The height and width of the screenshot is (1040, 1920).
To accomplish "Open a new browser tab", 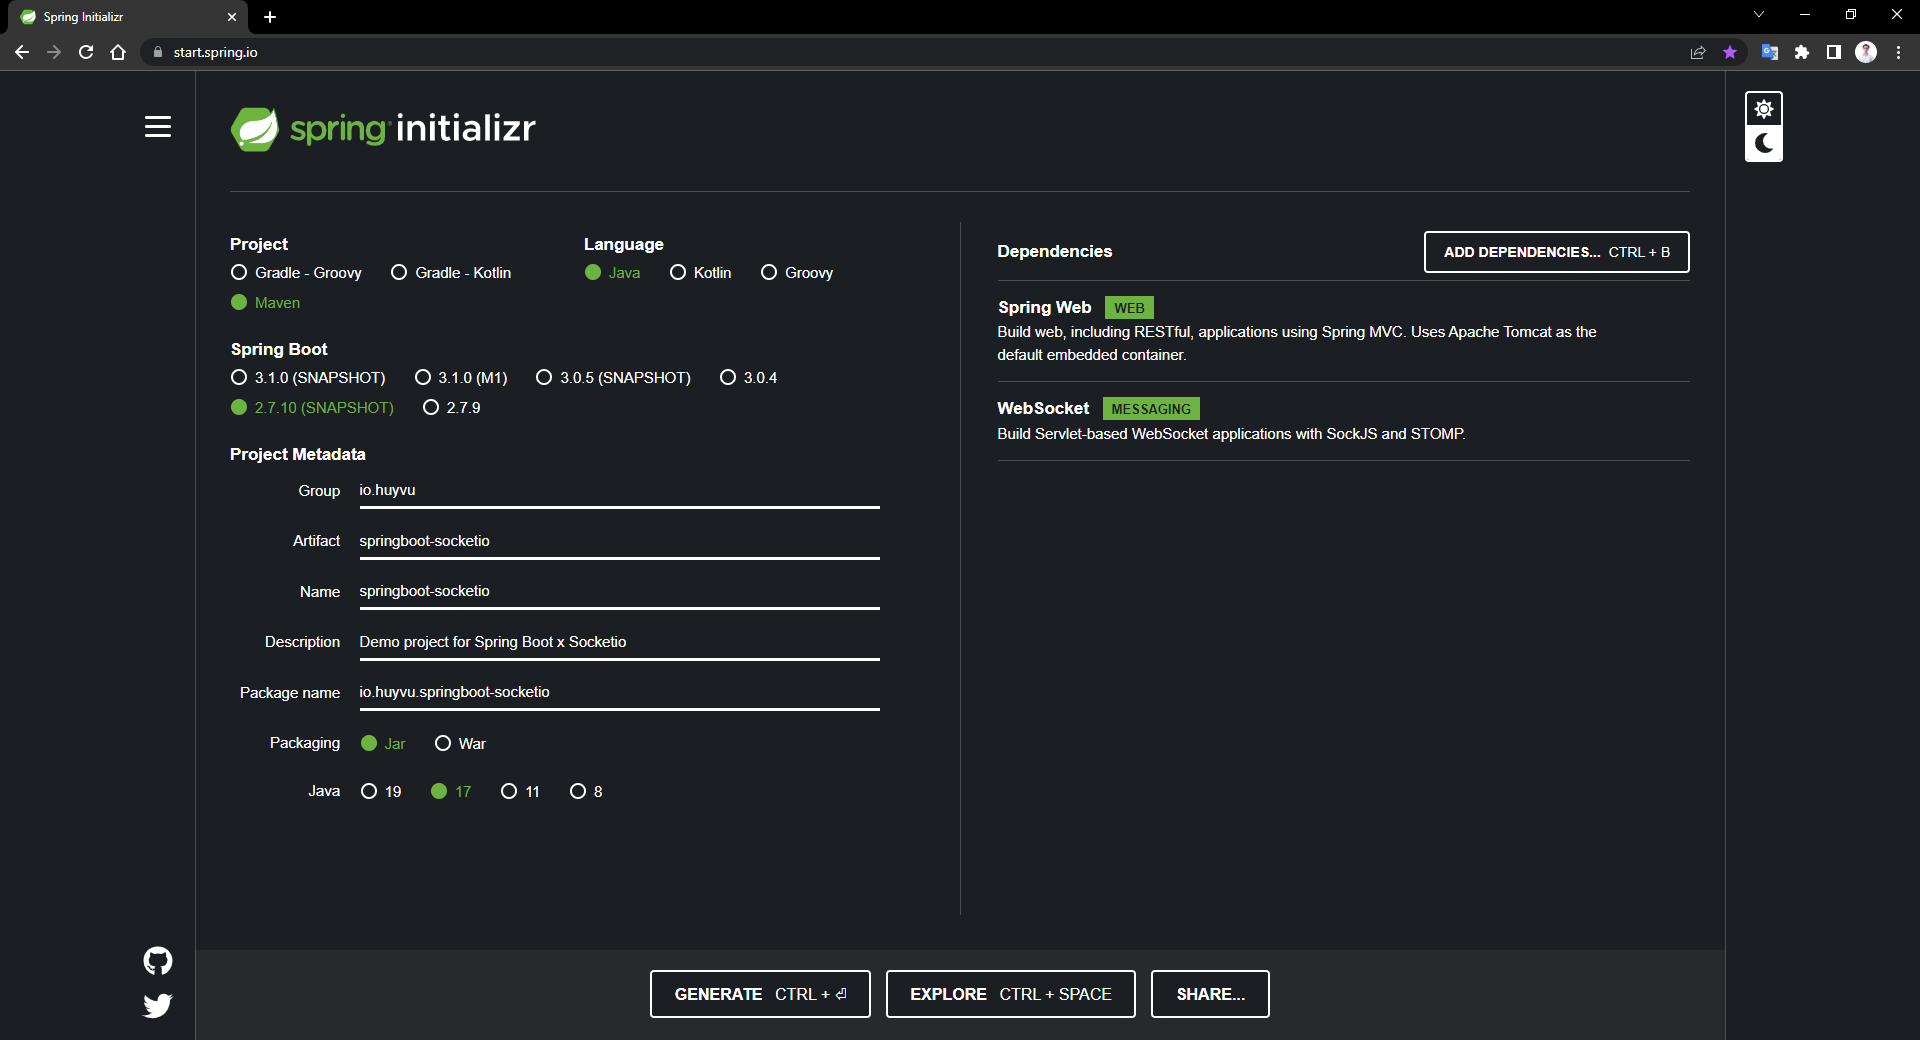I will coord(270,17).
